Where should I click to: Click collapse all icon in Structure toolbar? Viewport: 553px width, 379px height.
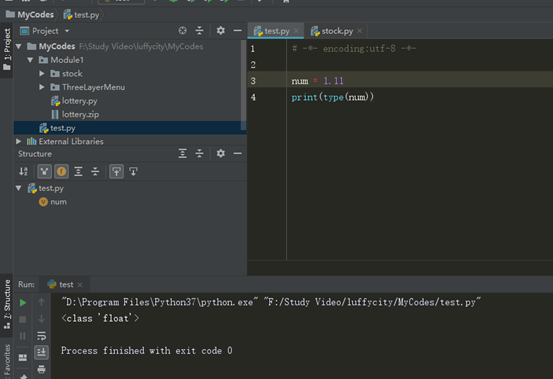[x=95, y=172]
